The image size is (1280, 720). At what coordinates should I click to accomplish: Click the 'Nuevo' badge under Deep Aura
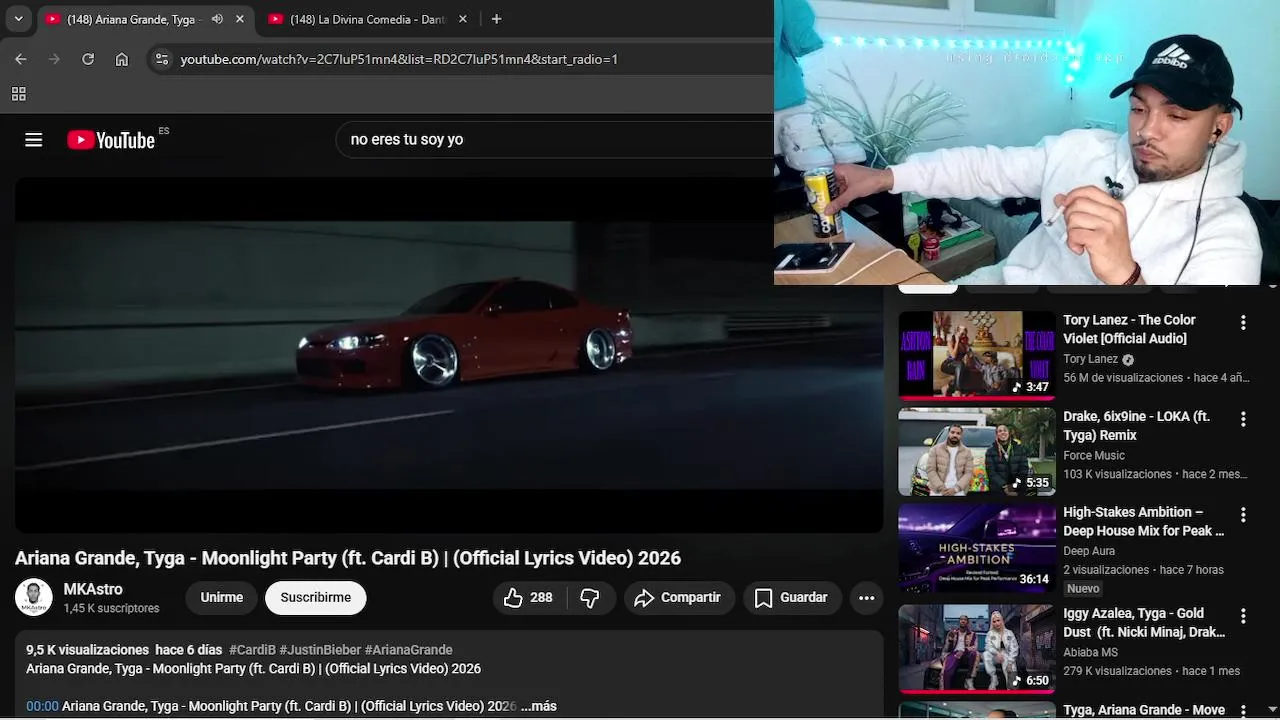click(1083, 589)
